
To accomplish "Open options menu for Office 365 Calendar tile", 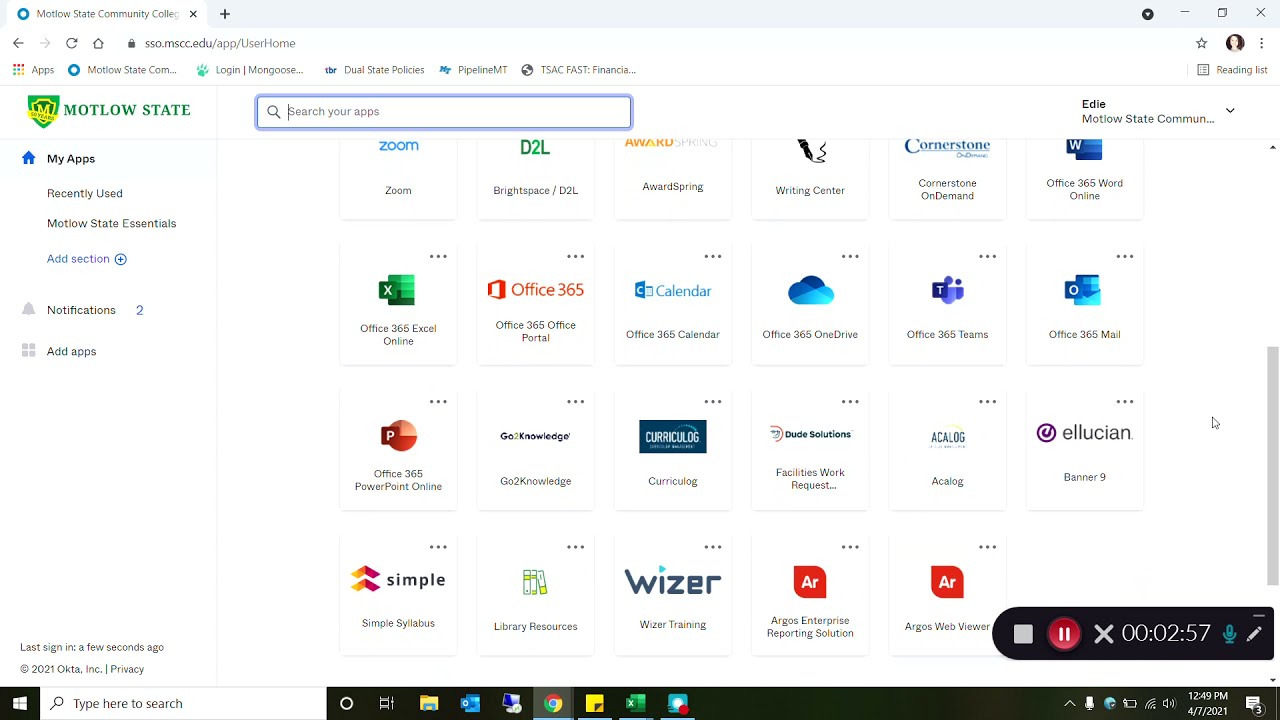I will pos(713,257).
